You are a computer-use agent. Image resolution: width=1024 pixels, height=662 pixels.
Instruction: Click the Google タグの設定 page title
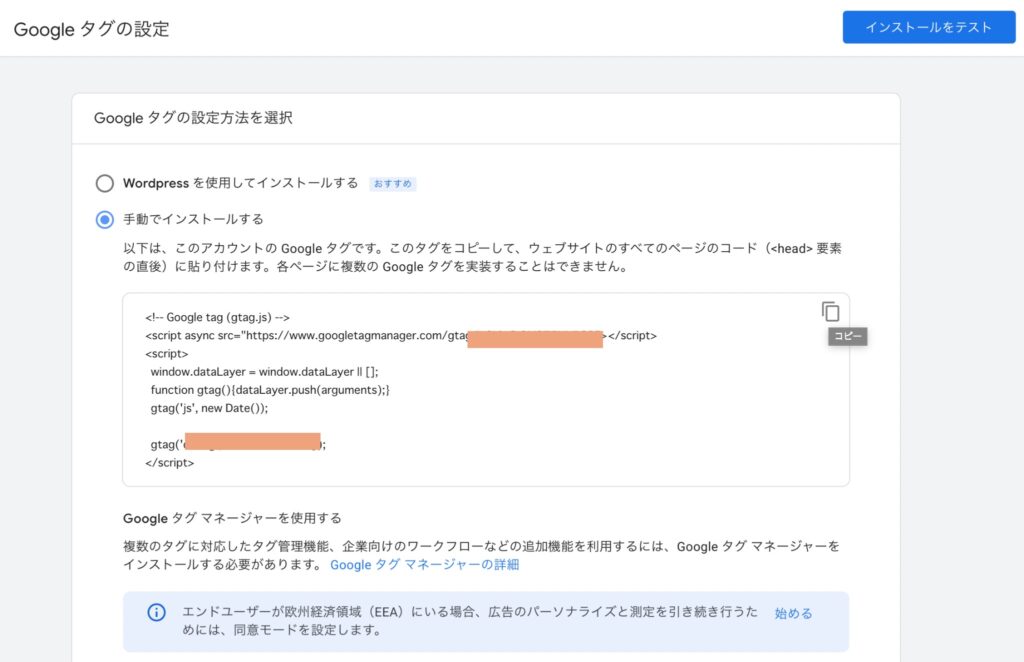(x=91, y=29)
